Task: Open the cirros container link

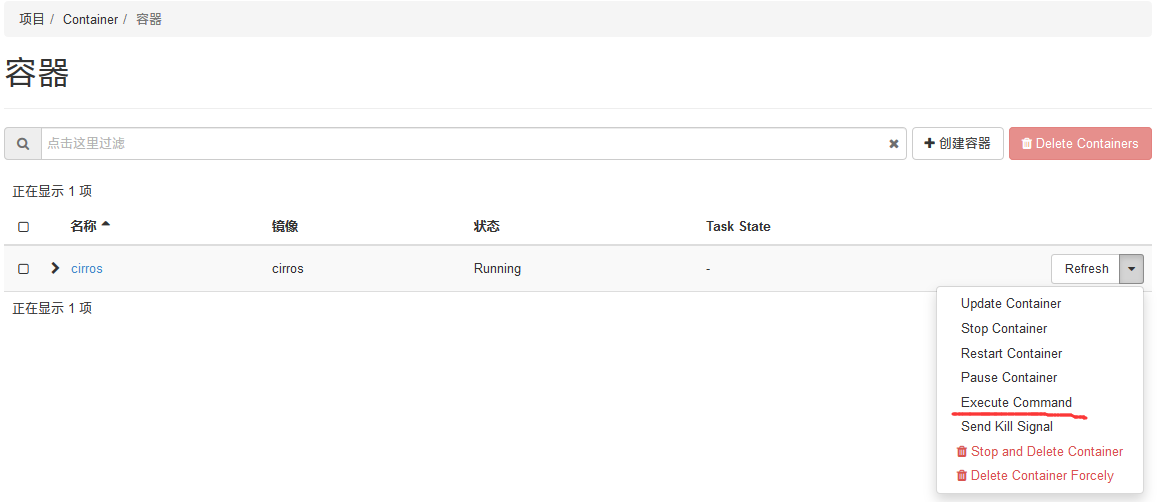Action: [87, 269]
